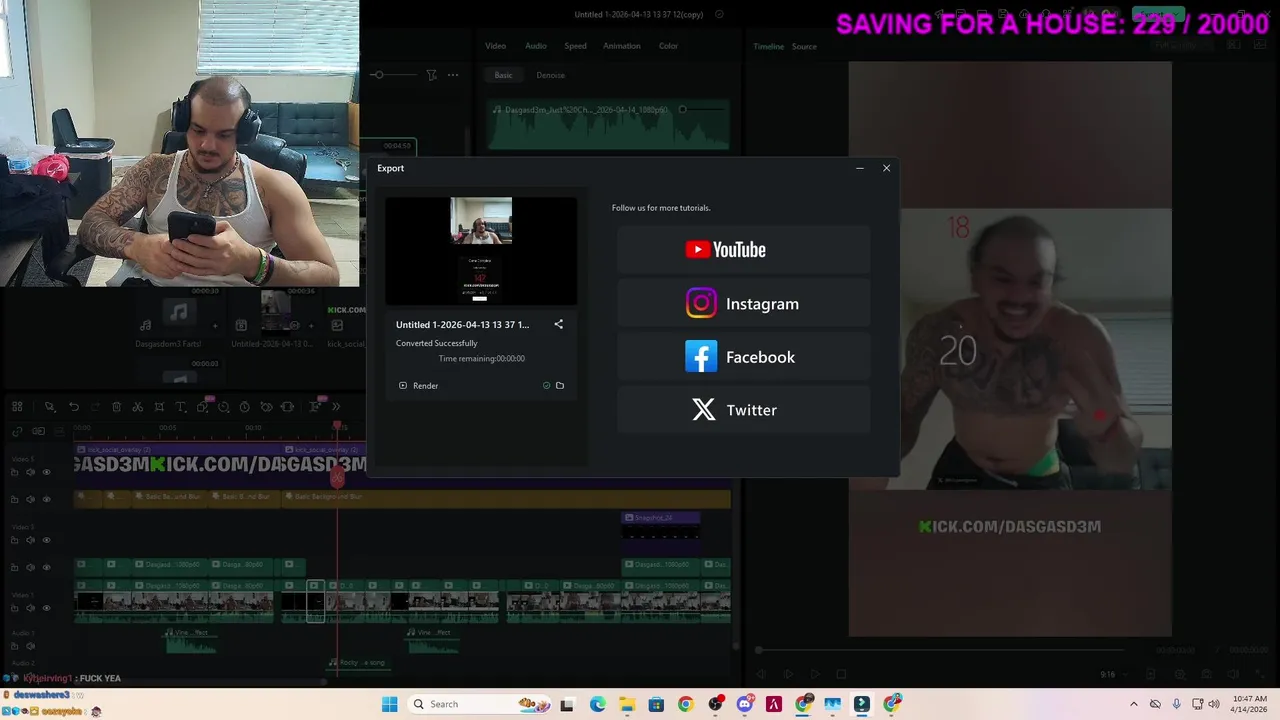Open the exported file's folder location

560,385
